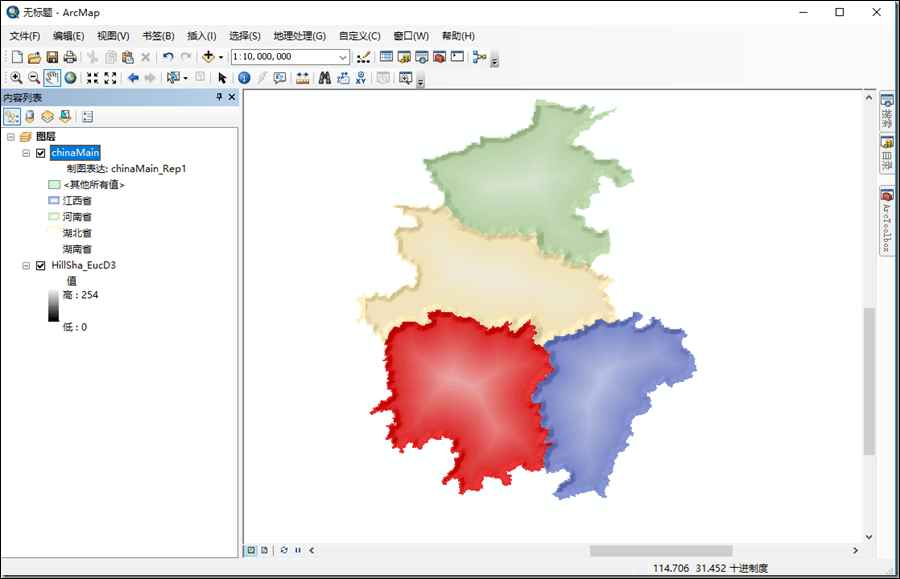
Task: Collapse the HillSha_EucD3 layer entry
Action: [26, 265]
